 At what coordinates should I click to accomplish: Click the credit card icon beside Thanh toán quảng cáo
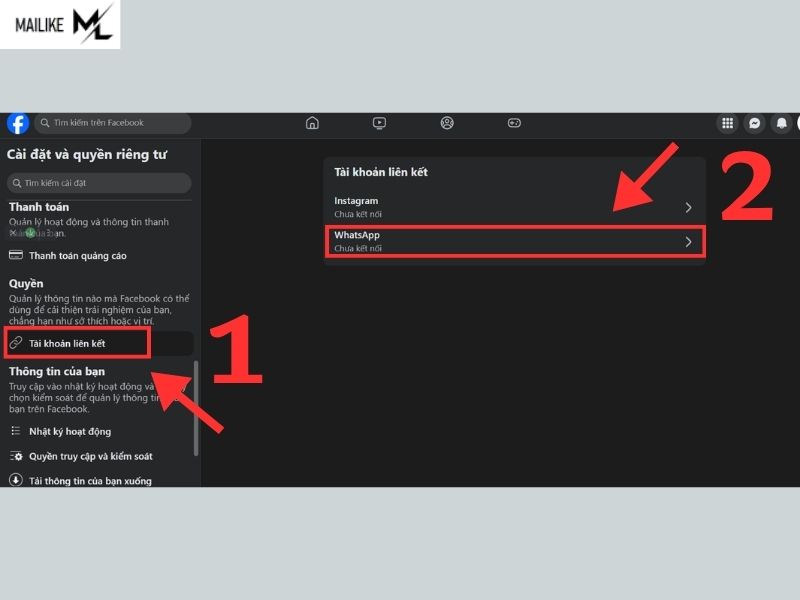pos(16,255)
